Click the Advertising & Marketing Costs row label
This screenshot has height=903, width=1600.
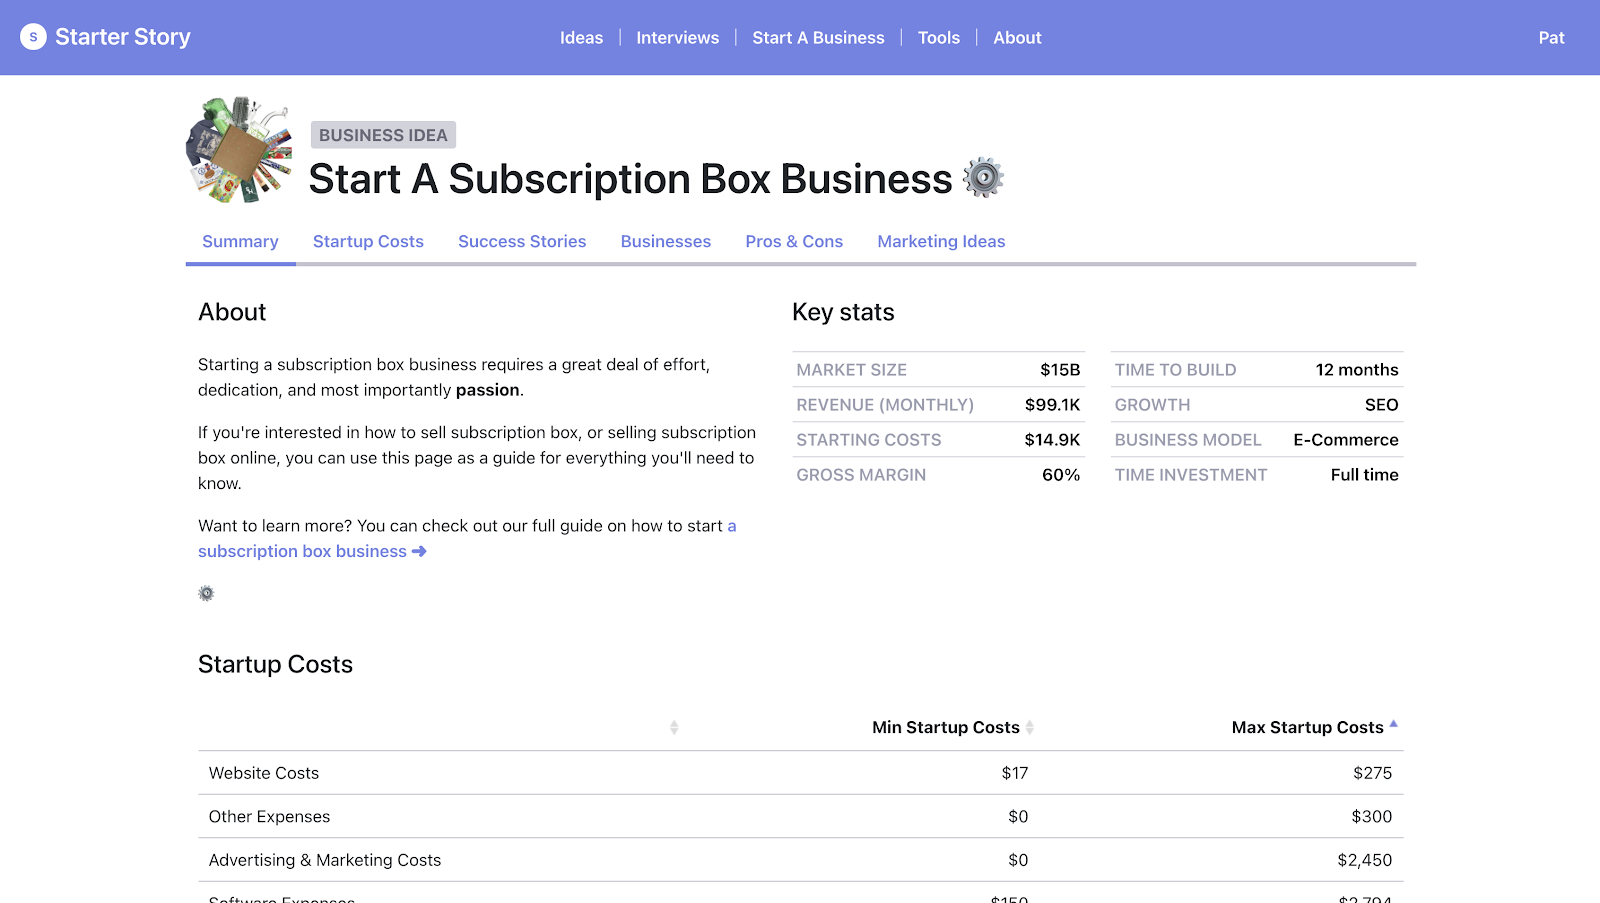(325, 859)
